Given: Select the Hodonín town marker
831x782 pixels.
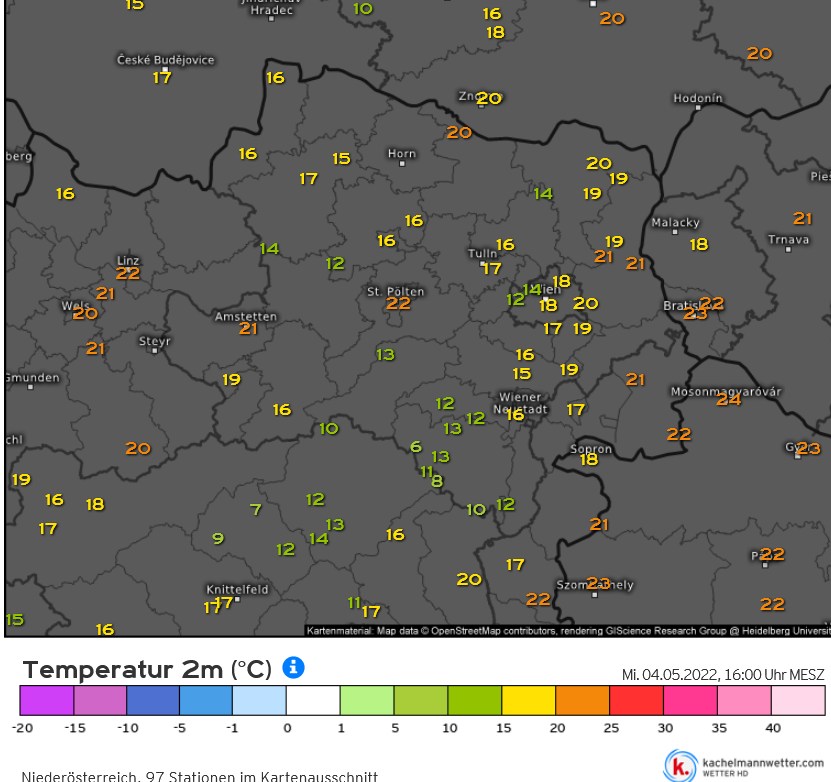Looking at the screenshot, I should [x=697, y=109].
